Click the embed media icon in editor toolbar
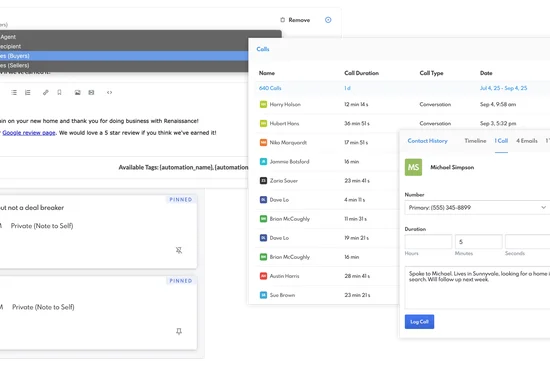Image resolution: width=550 pixels, height=366 pixels. (91, 93)
